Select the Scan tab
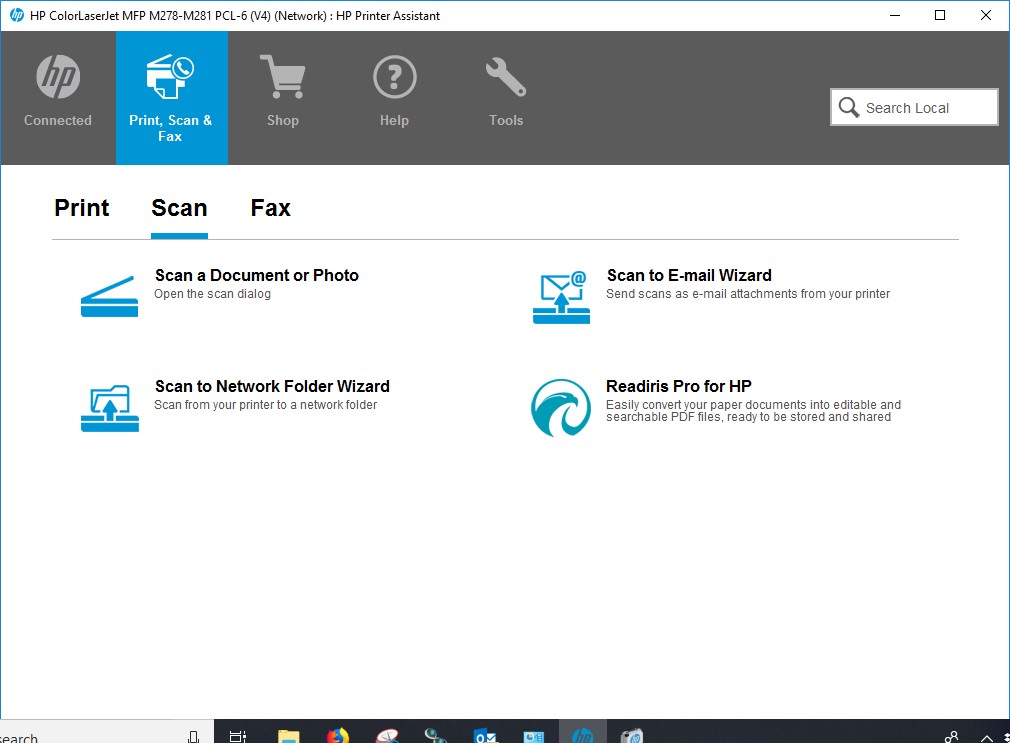Screen dimensions: 1010x743 pos(179,208)
